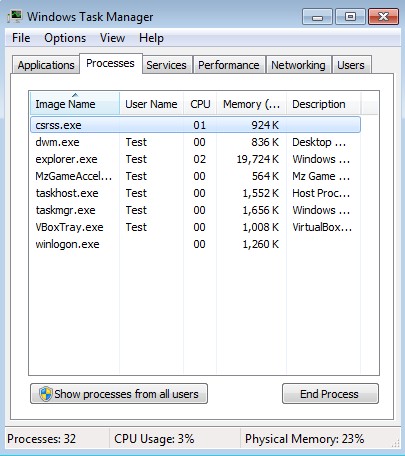Open the Help menu
Screen dimensions: 405x456
coord(151,38)
